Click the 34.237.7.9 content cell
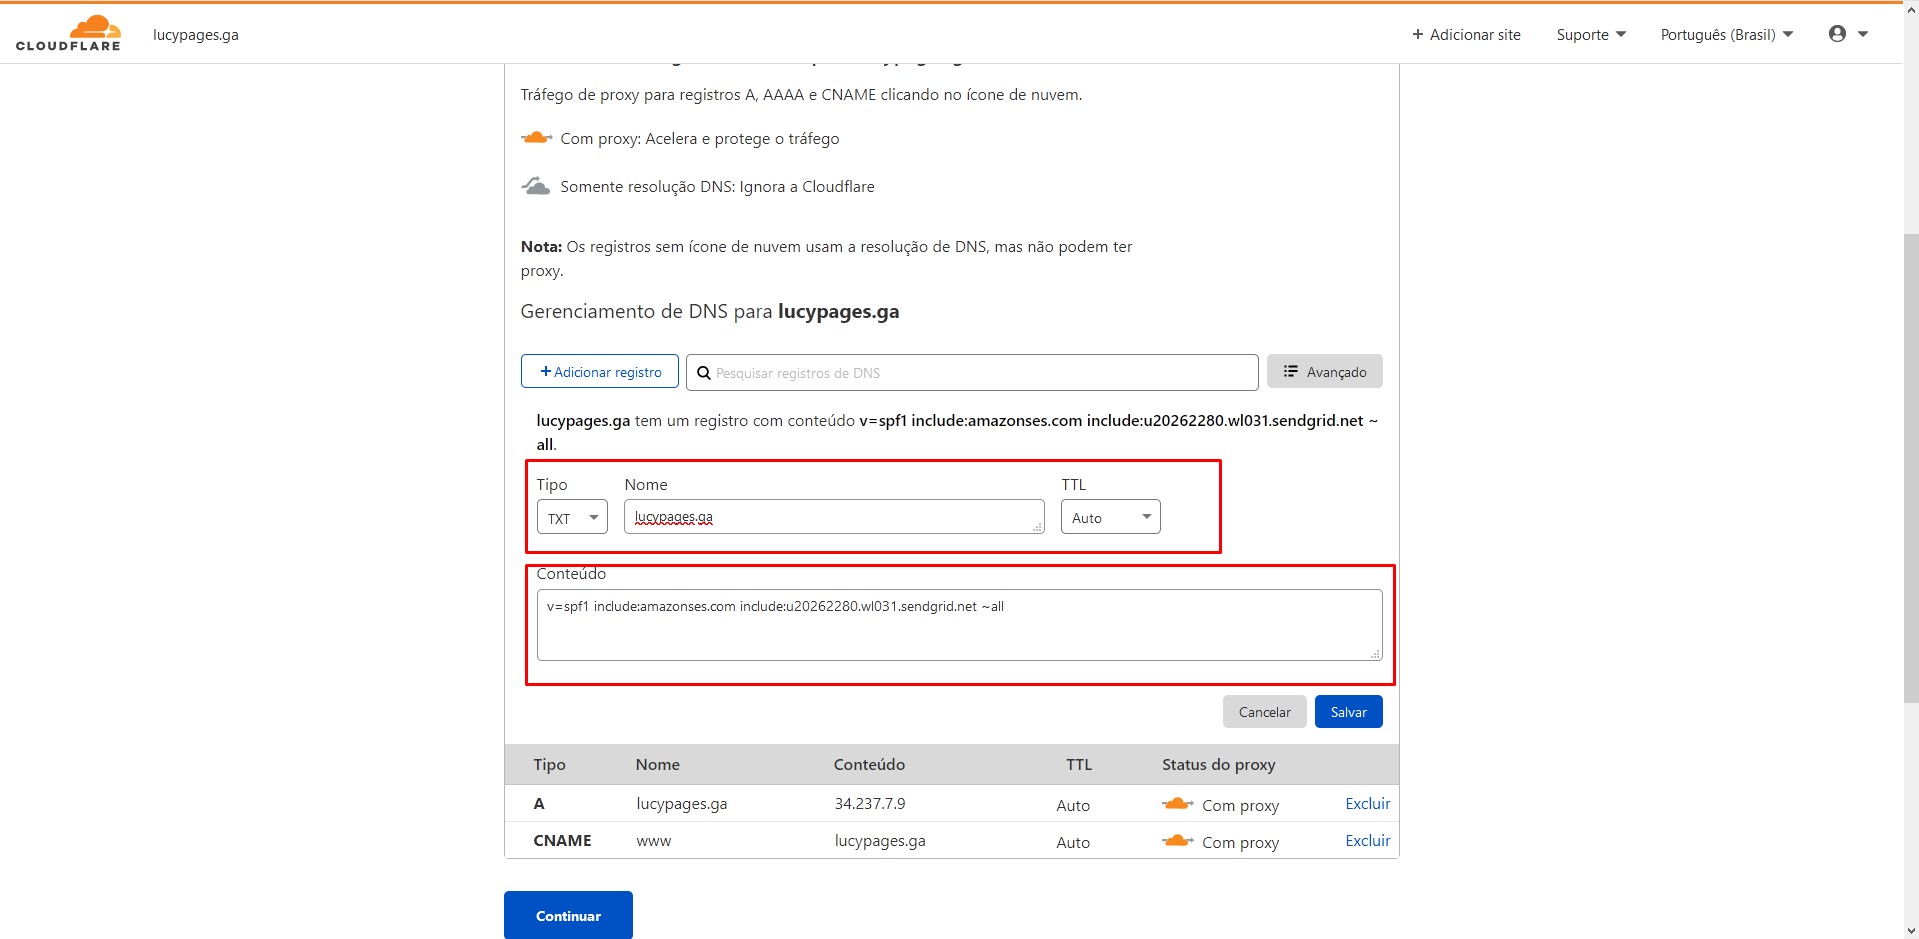Viewport: 1919px width, 939px height. point(870,804)
